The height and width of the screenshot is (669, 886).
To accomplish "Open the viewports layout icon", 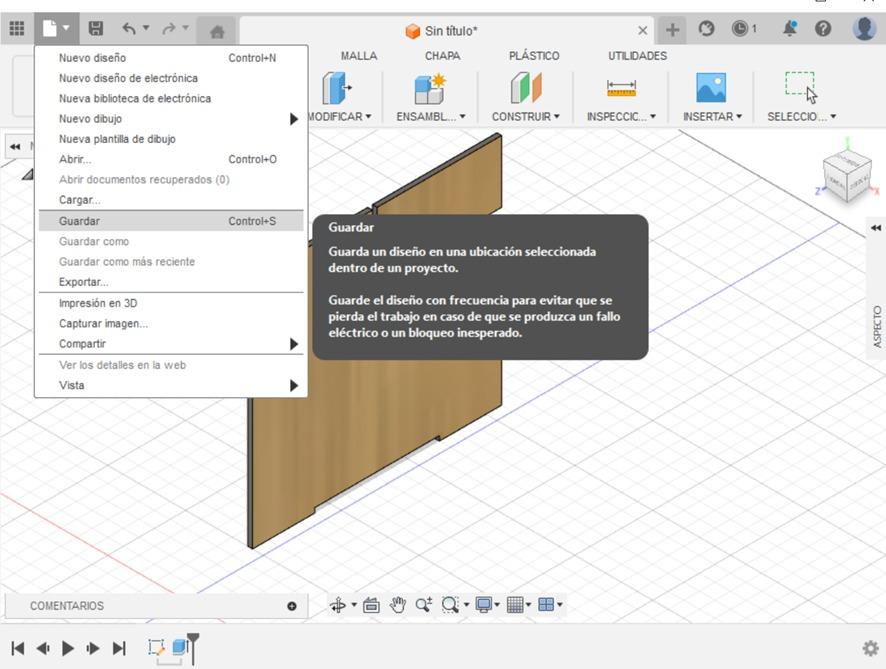I will point(546,605).
